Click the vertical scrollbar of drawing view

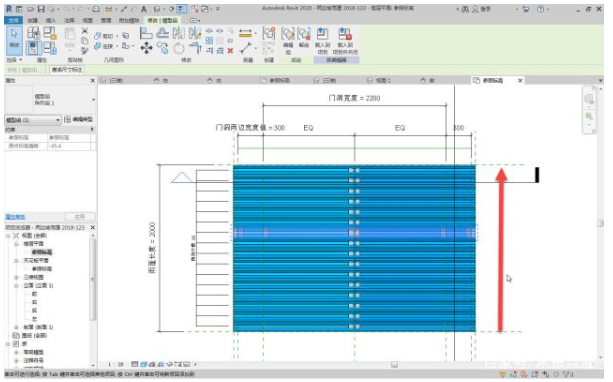coord(600,223)
